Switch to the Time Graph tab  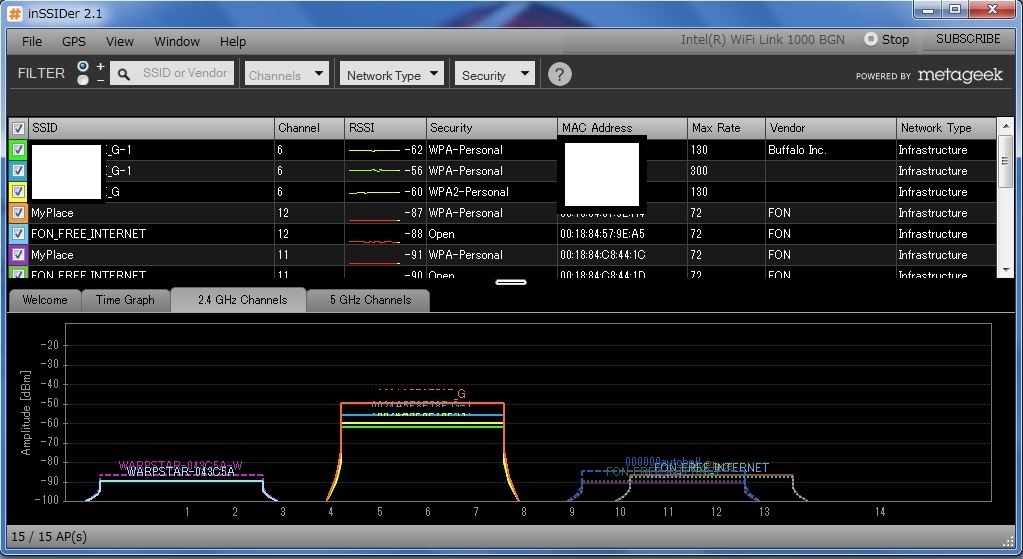pyautogui.click(x=125, y=300)
